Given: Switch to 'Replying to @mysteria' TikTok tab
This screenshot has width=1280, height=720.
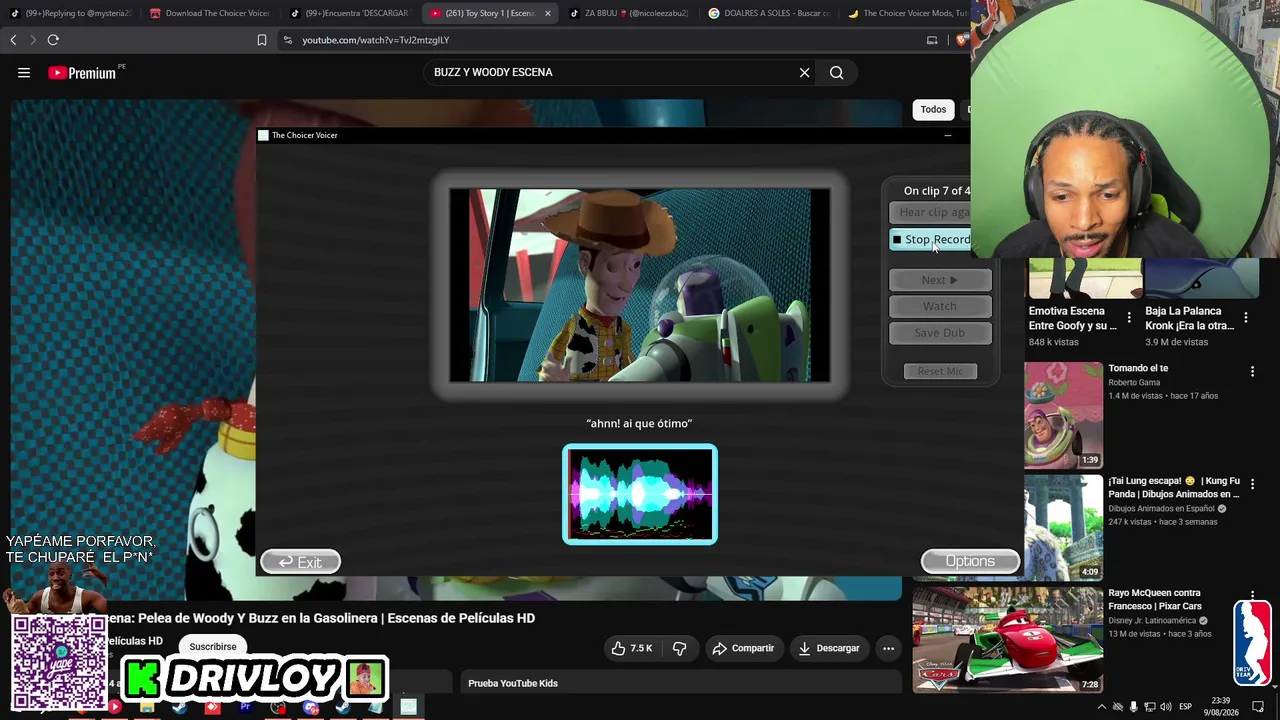Looking at the screenshot, I should coord(70,13).
